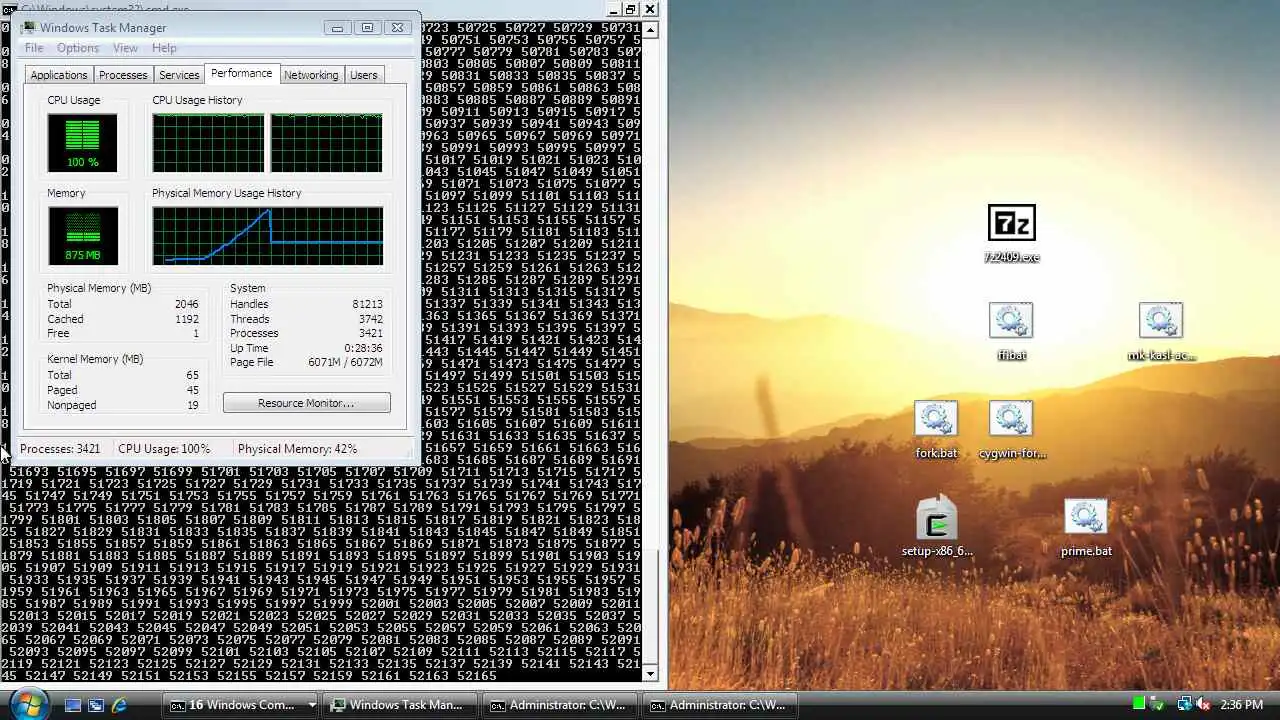The width and height of the screenshot is (1280, 720).
Task: Click the taskbar clock showing 2:36 PM
Action: [1241, 705]
